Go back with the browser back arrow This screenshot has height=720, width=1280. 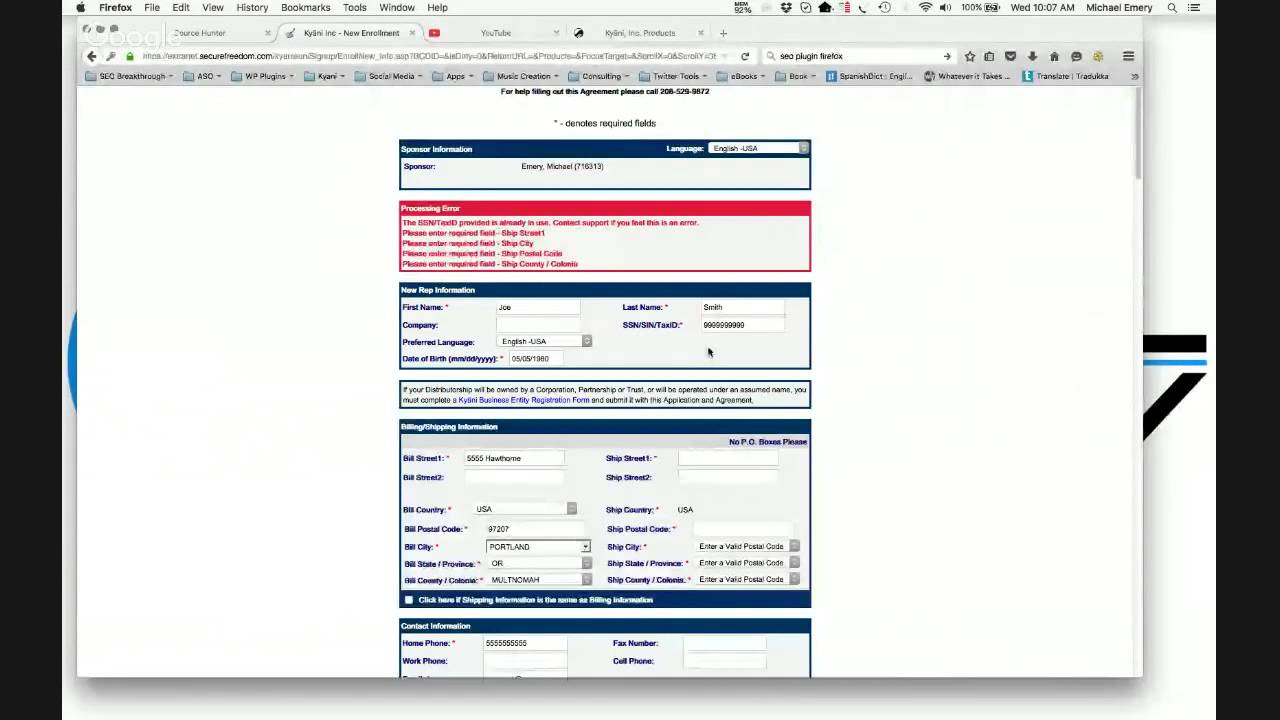click(91, 56)
